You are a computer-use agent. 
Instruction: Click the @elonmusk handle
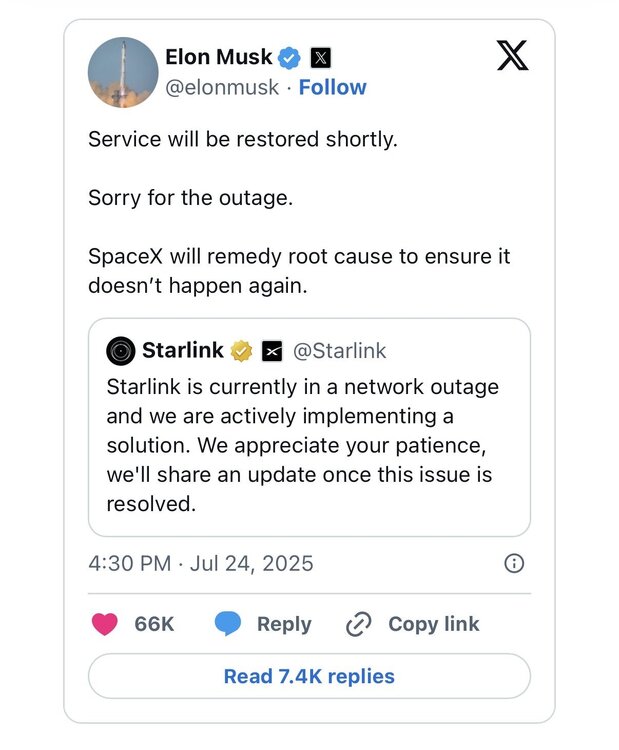tap(220, 87)
